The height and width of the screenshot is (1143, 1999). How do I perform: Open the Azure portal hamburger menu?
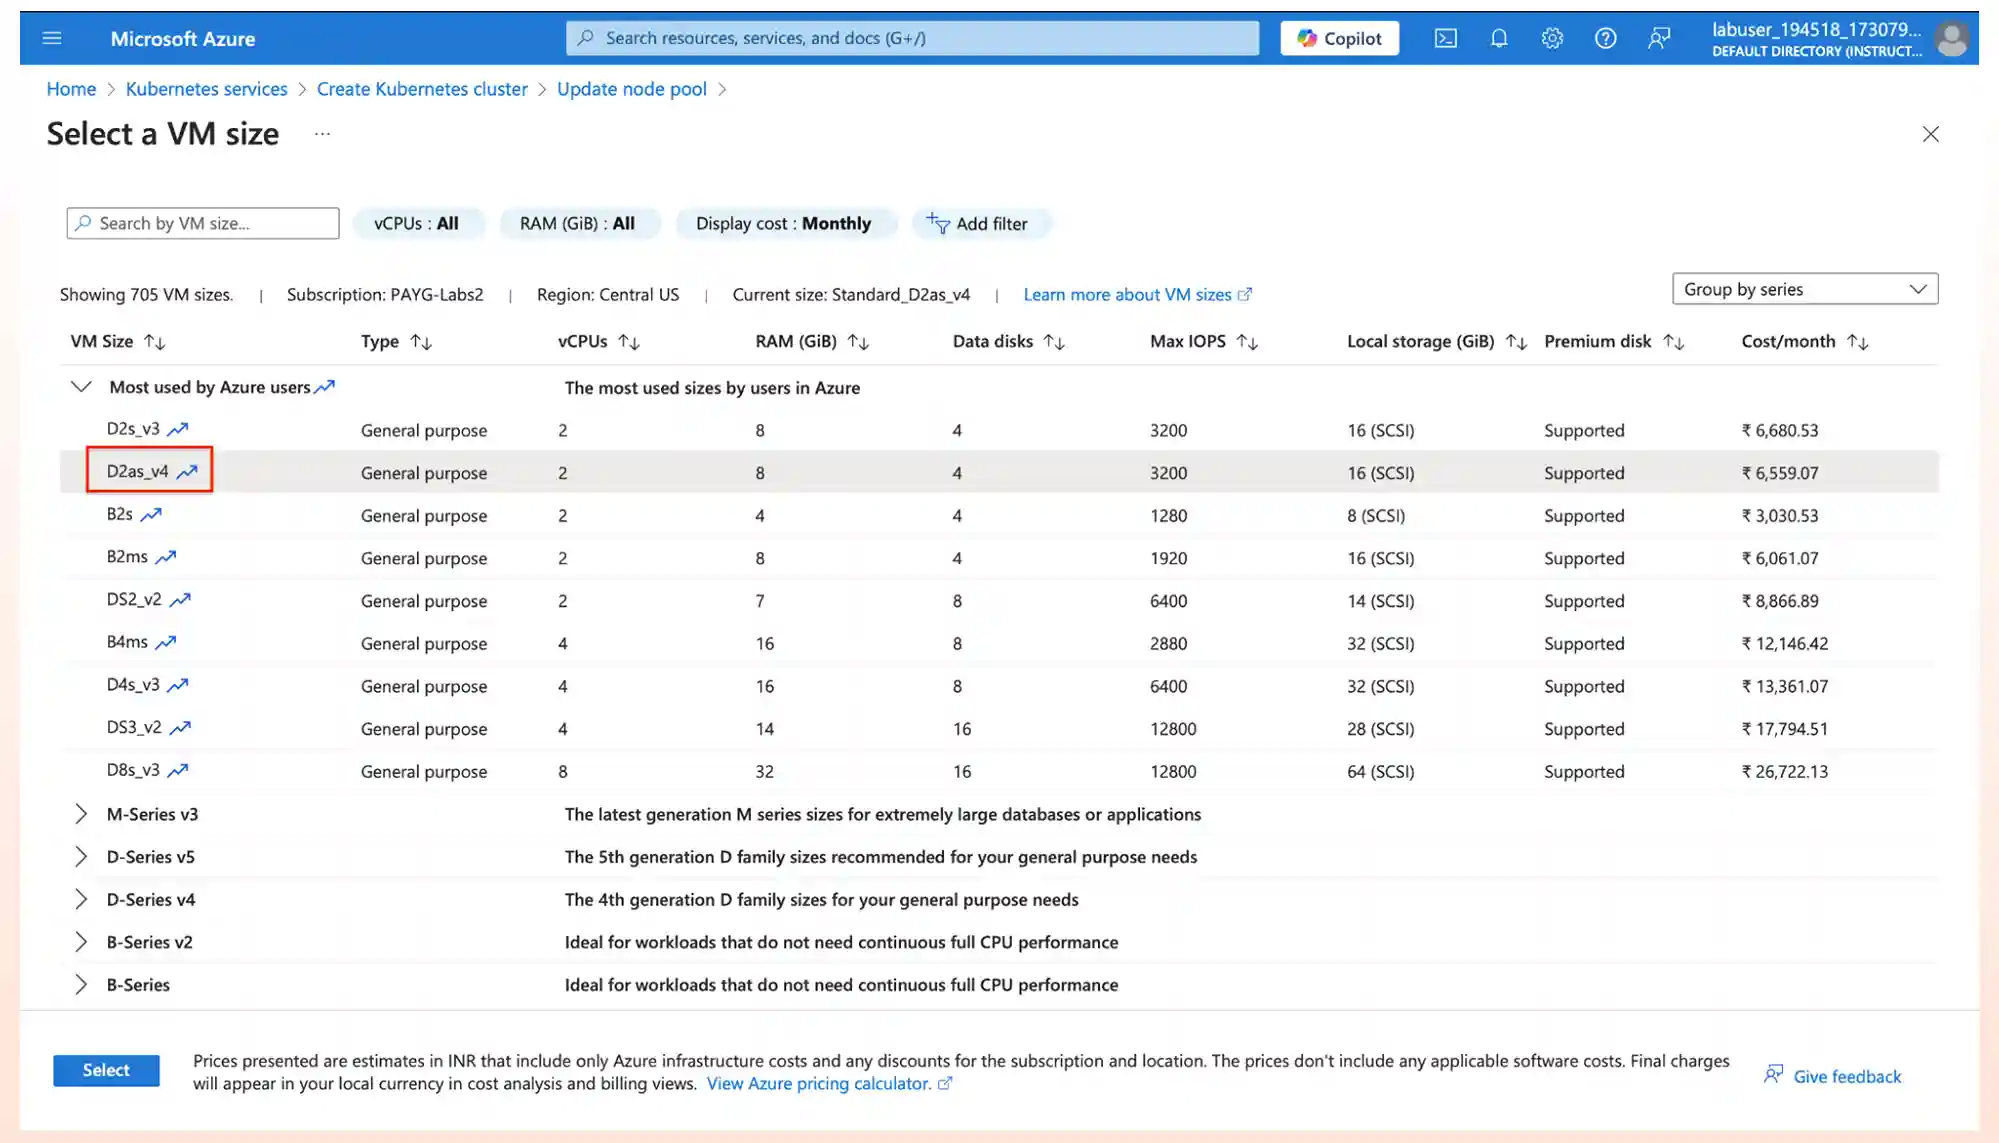point(52,38)
